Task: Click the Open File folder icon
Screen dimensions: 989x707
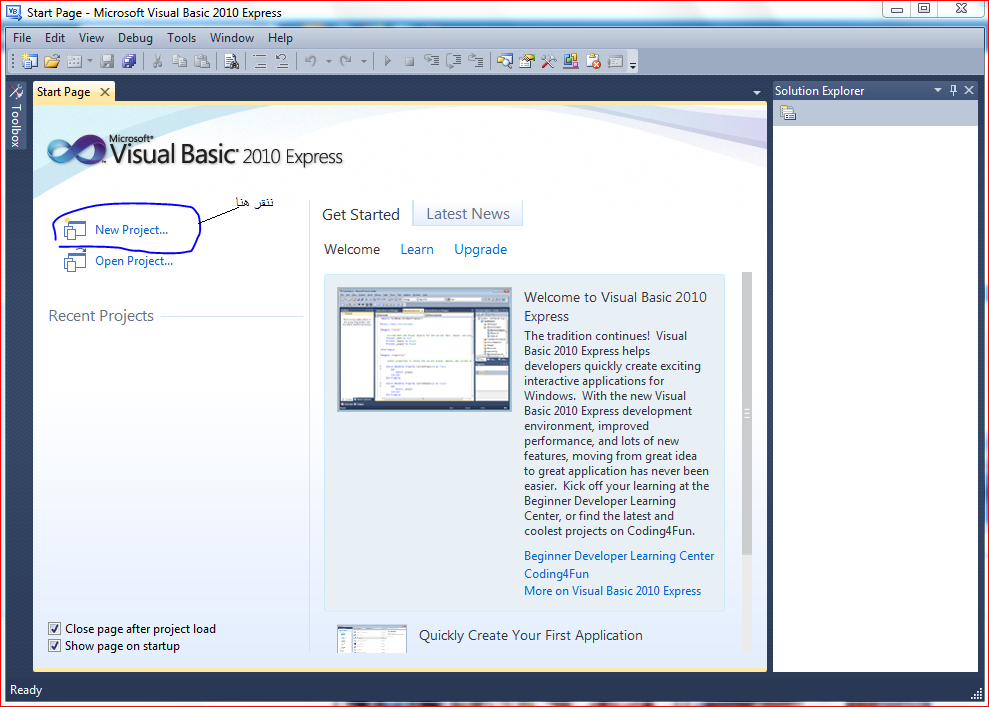Action: click(52, 61)
